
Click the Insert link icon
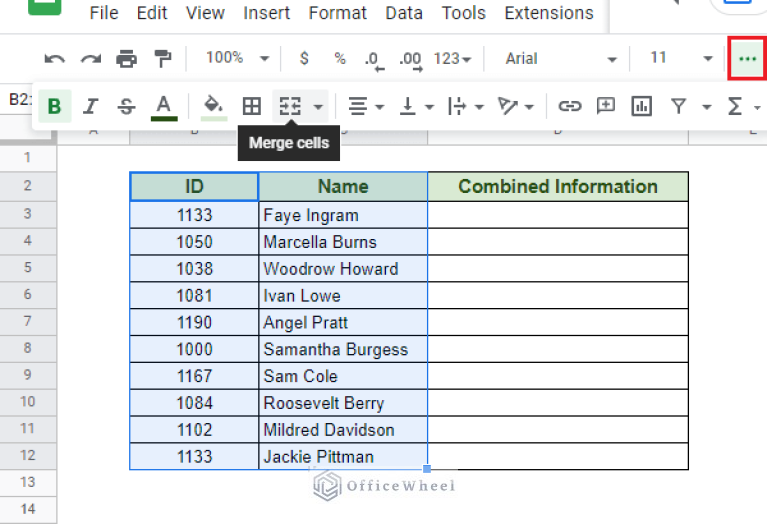tap(570, 106)
